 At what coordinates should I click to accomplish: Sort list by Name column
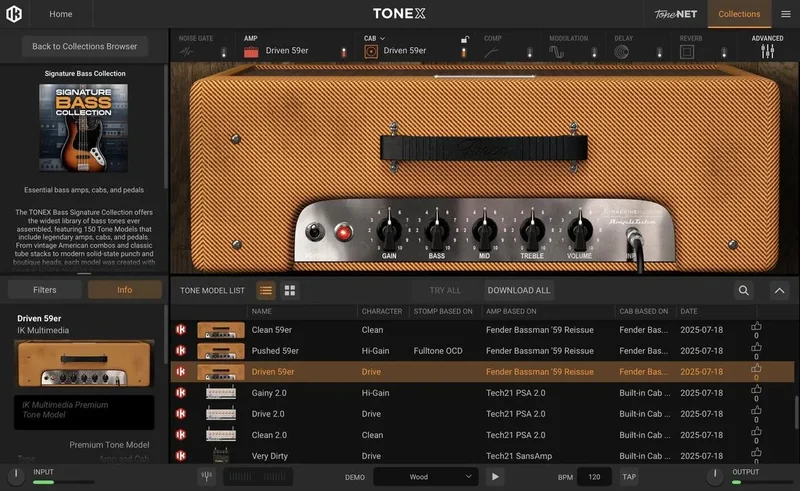coord(261,311)
